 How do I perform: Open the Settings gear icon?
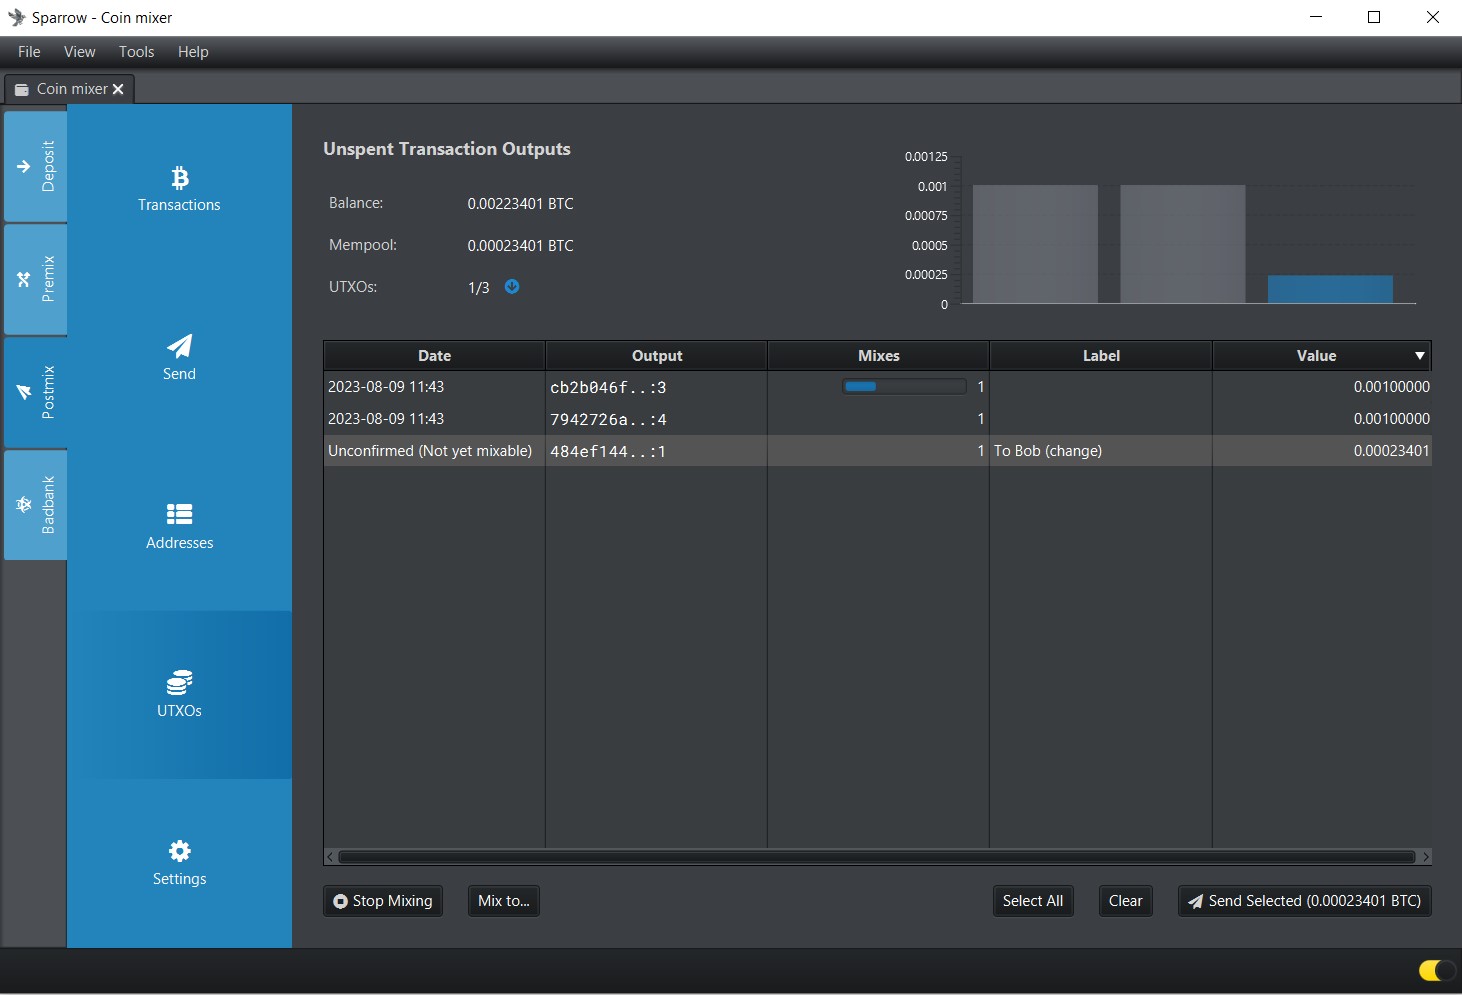point(180,851)
